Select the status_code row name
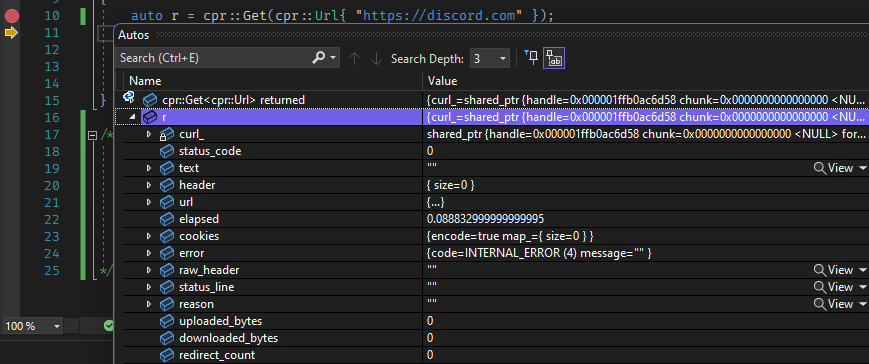The width and height of the screenshot is (869, 364). tap(210, 151)
